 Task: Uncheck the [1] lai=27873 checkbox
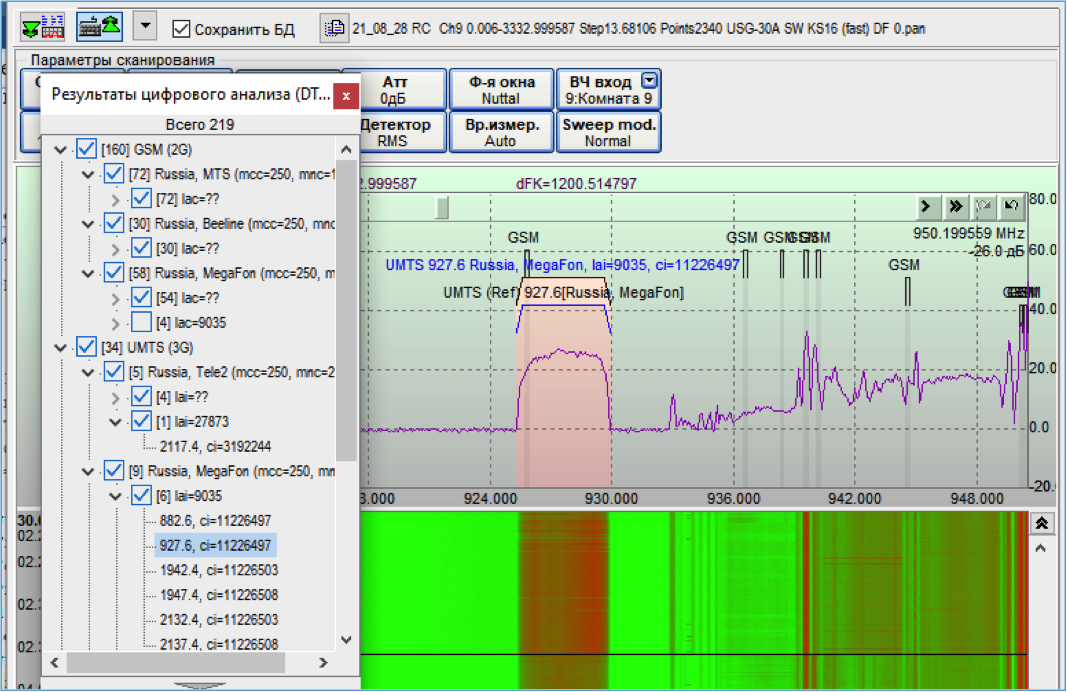[141, 421]
